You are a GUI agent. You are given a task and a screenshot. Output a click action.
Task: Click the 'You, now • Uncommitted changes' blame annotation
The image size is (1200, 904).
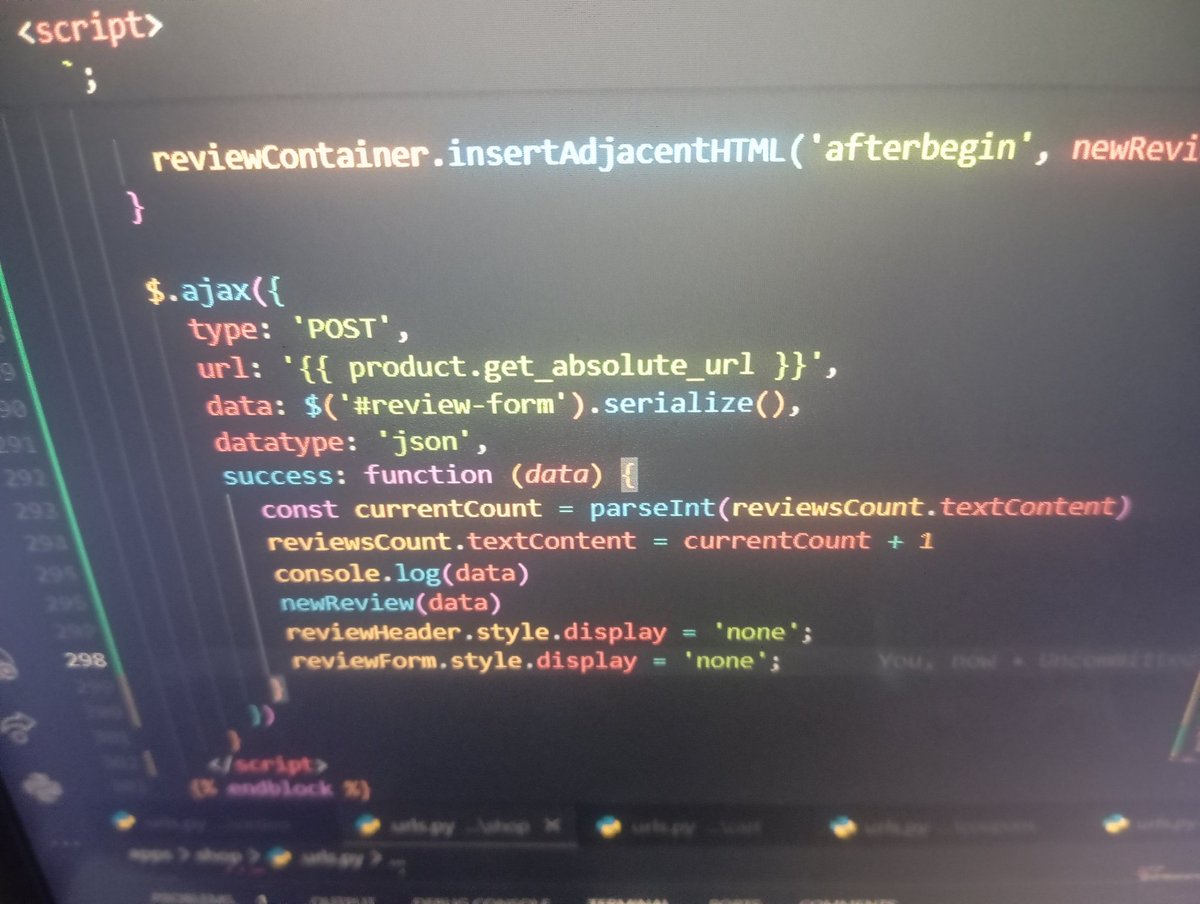[x=1040, y=661]
